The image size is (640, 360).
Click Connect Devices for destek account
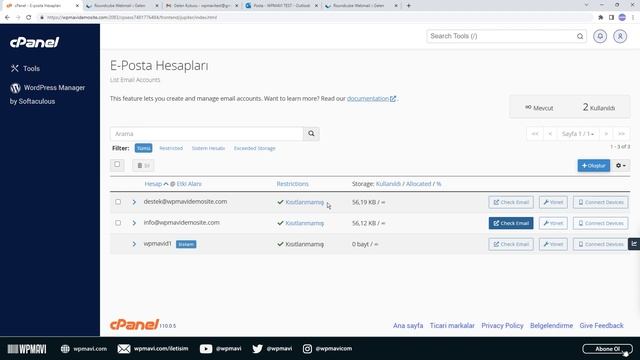point(600,202)
